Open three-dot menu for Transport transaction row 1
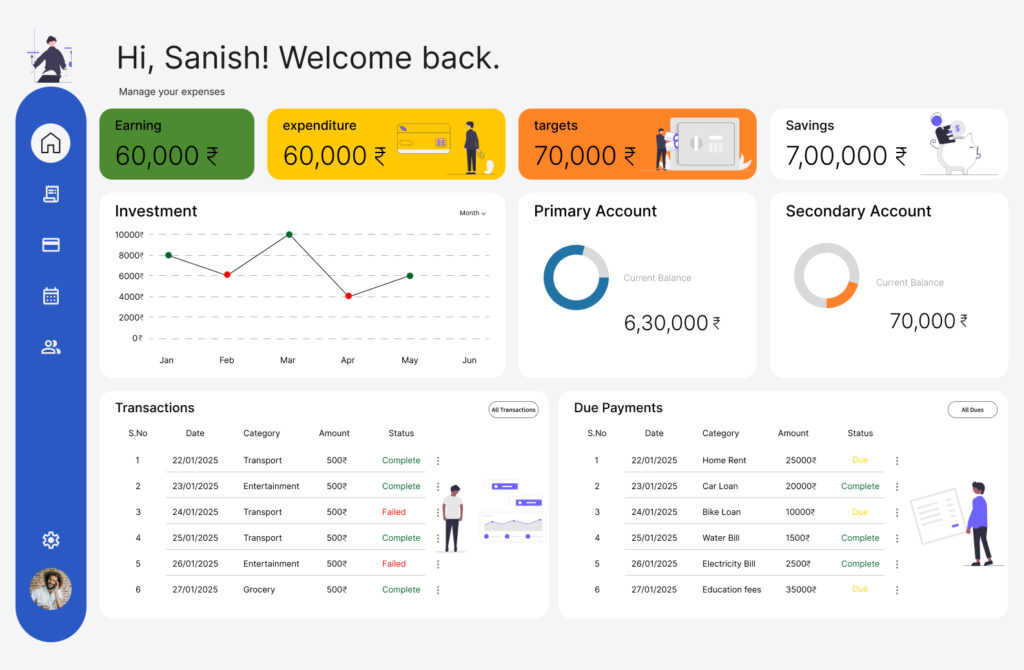The height and width of the screenshot is (670, 1024). pos(437,461)
